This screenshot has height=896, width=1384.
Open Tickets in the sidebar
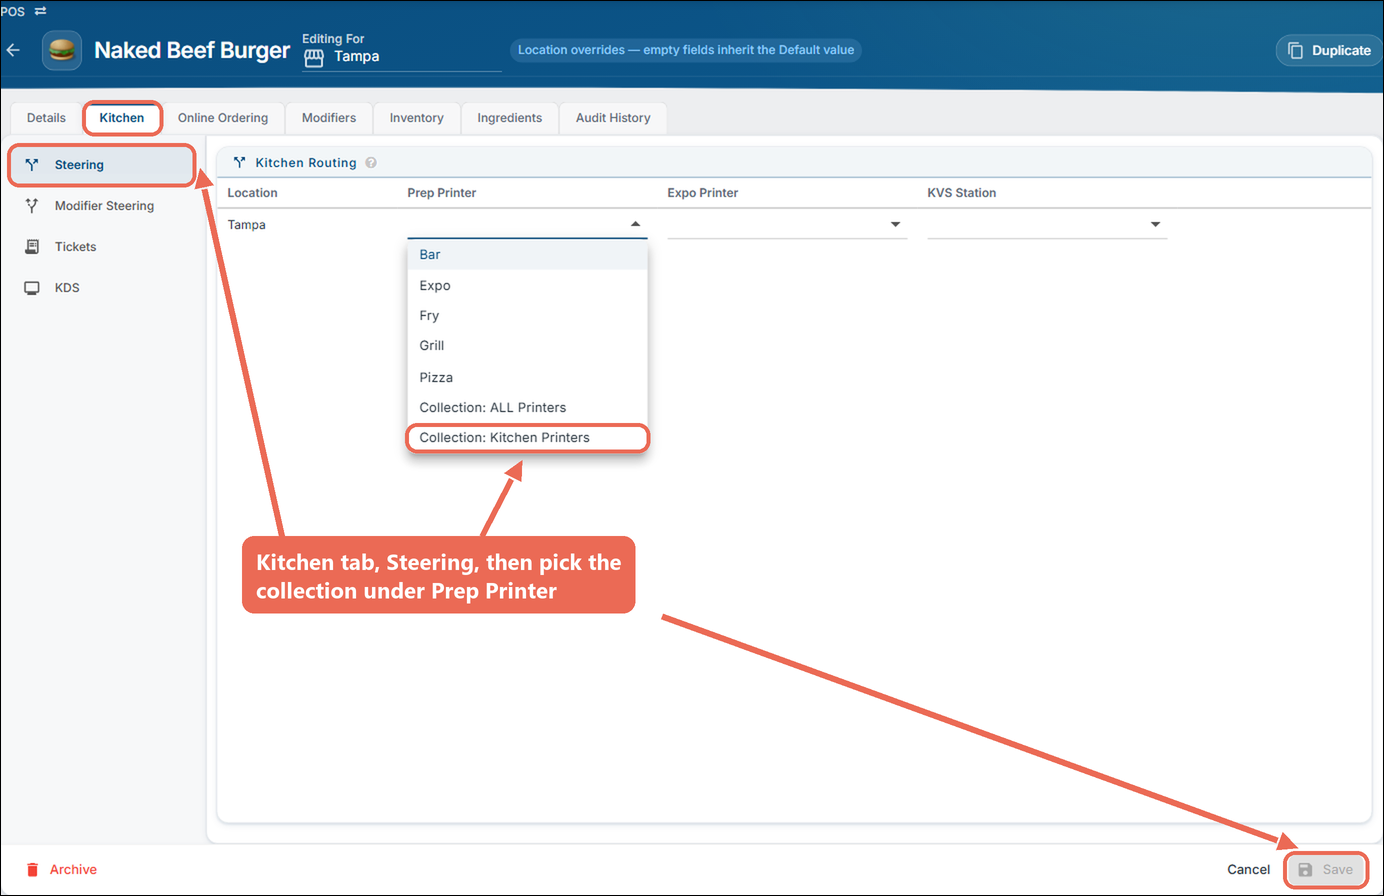(102, 247)
